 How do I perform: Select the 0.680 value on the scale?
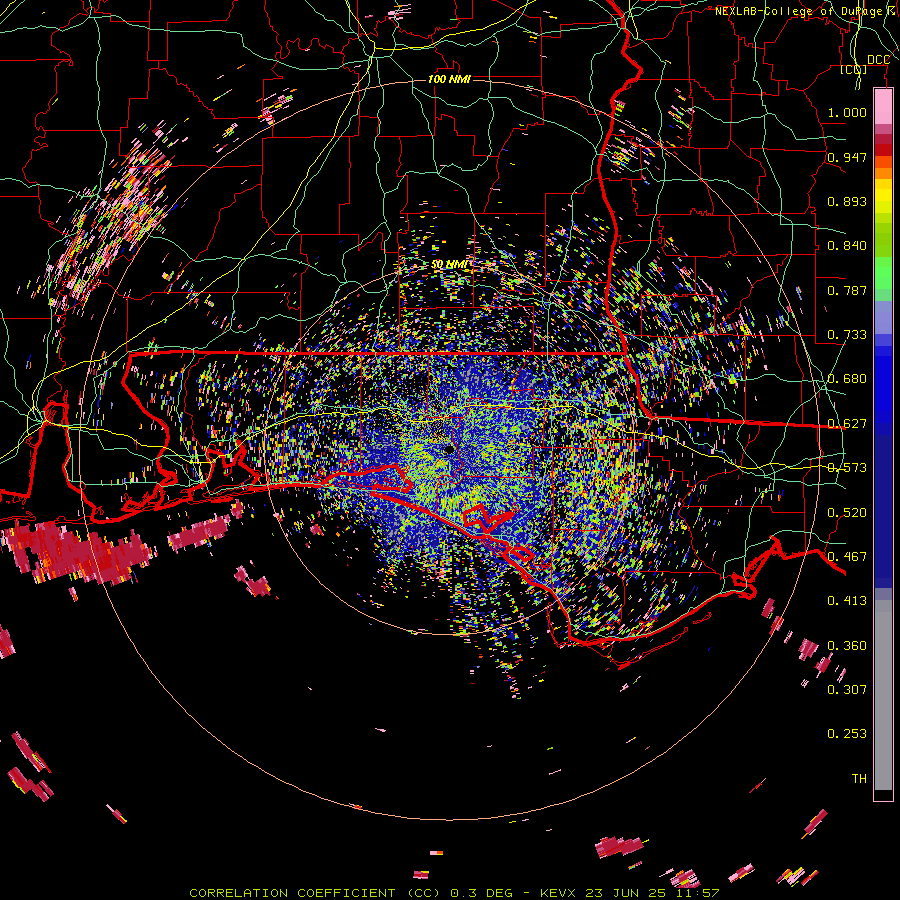[x=847, y=379]
